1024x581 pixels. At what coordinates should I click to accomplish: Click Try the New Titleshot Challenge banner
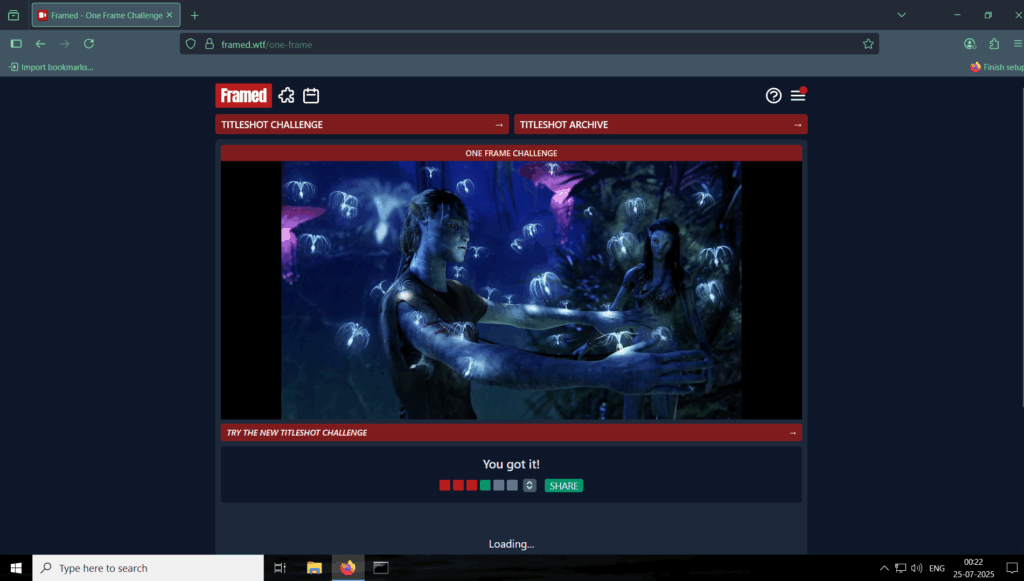point(511,433)
